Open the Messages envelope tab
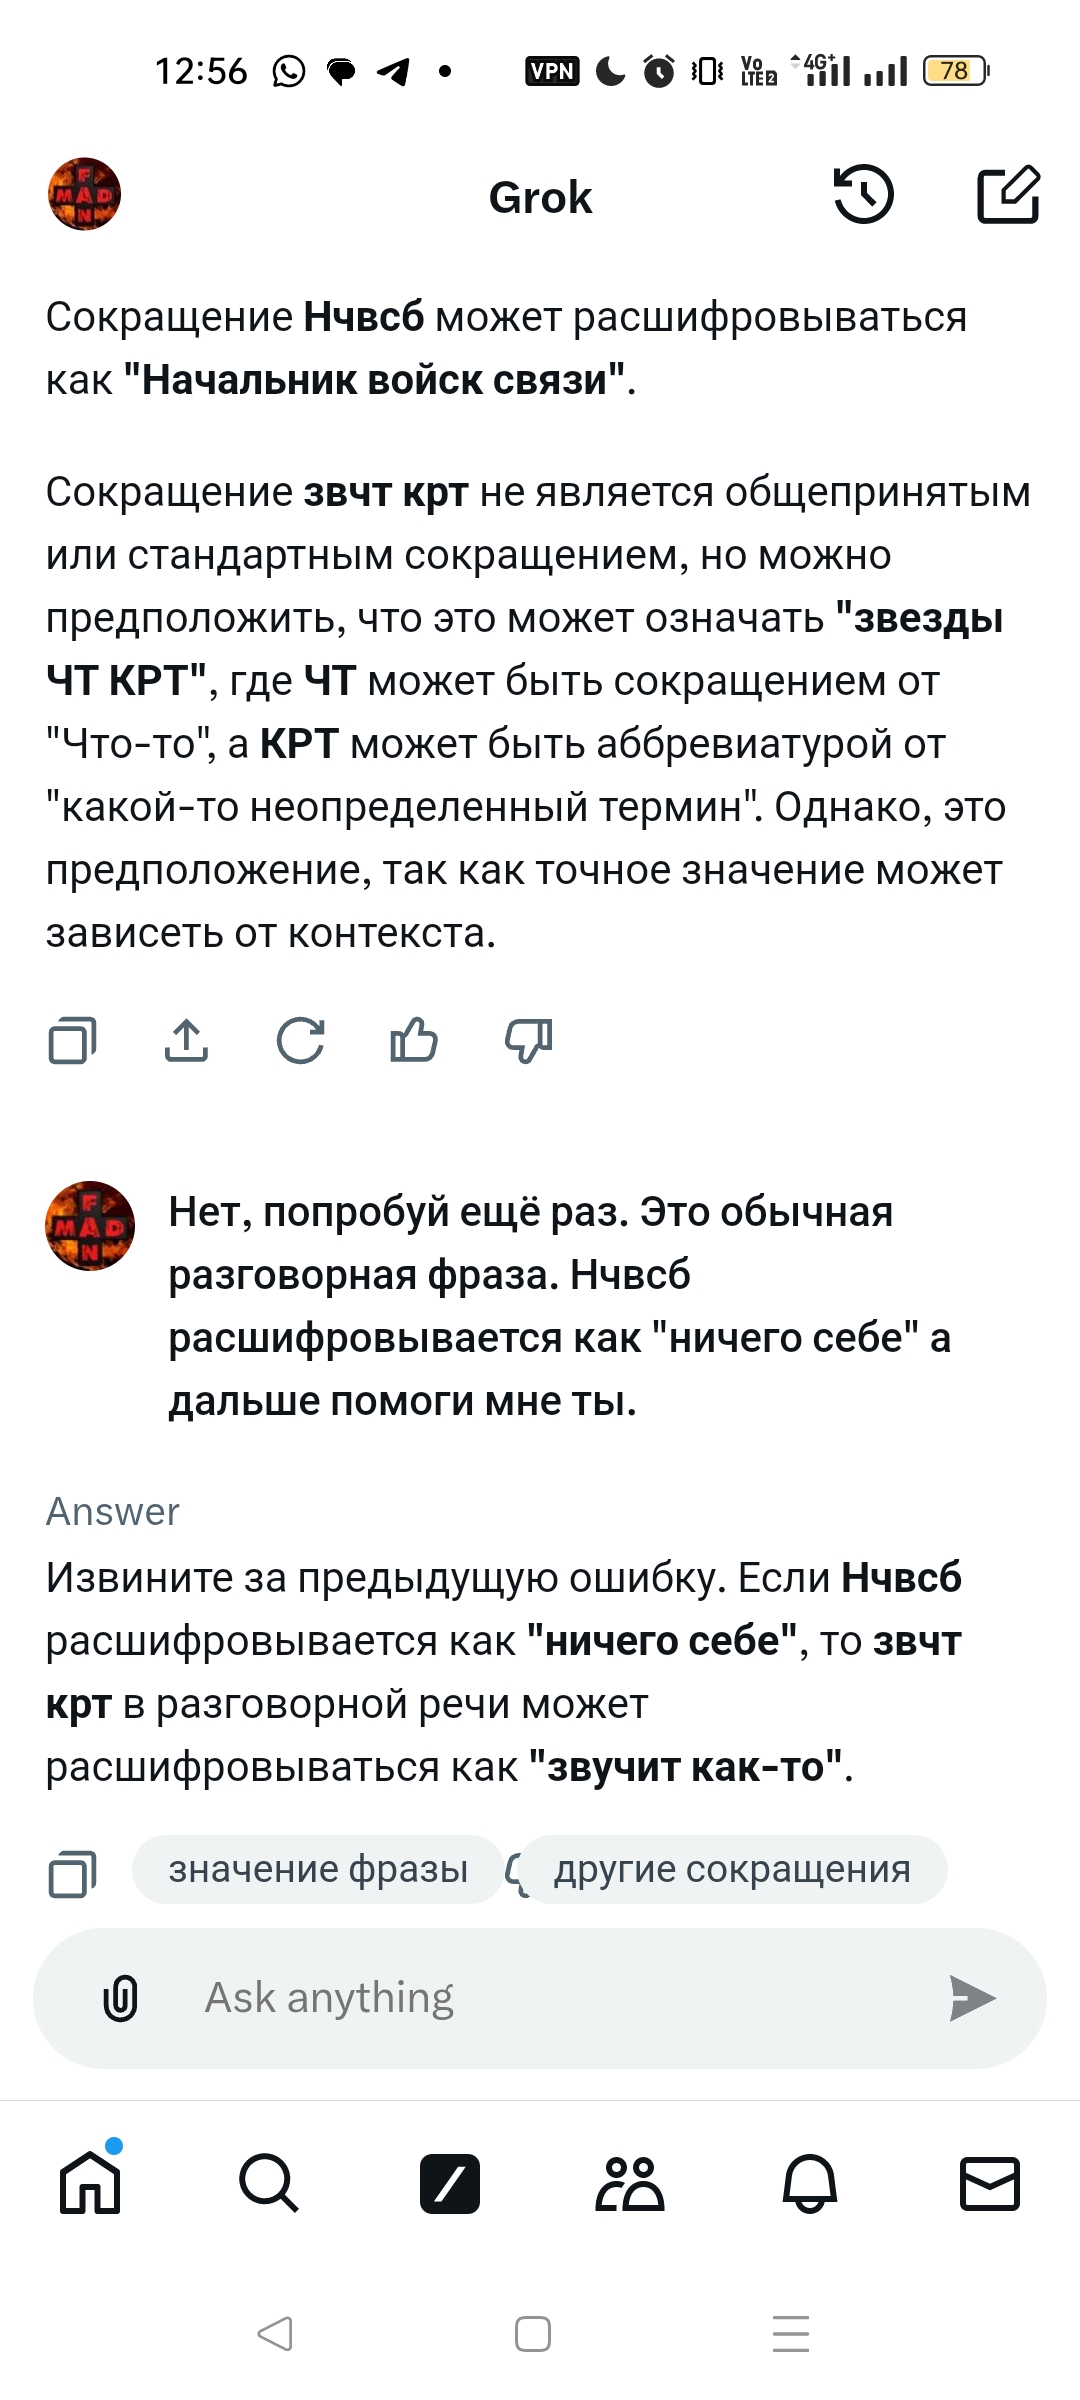This screenshot has height=2400, width=1080. (x=989, y=2183)
